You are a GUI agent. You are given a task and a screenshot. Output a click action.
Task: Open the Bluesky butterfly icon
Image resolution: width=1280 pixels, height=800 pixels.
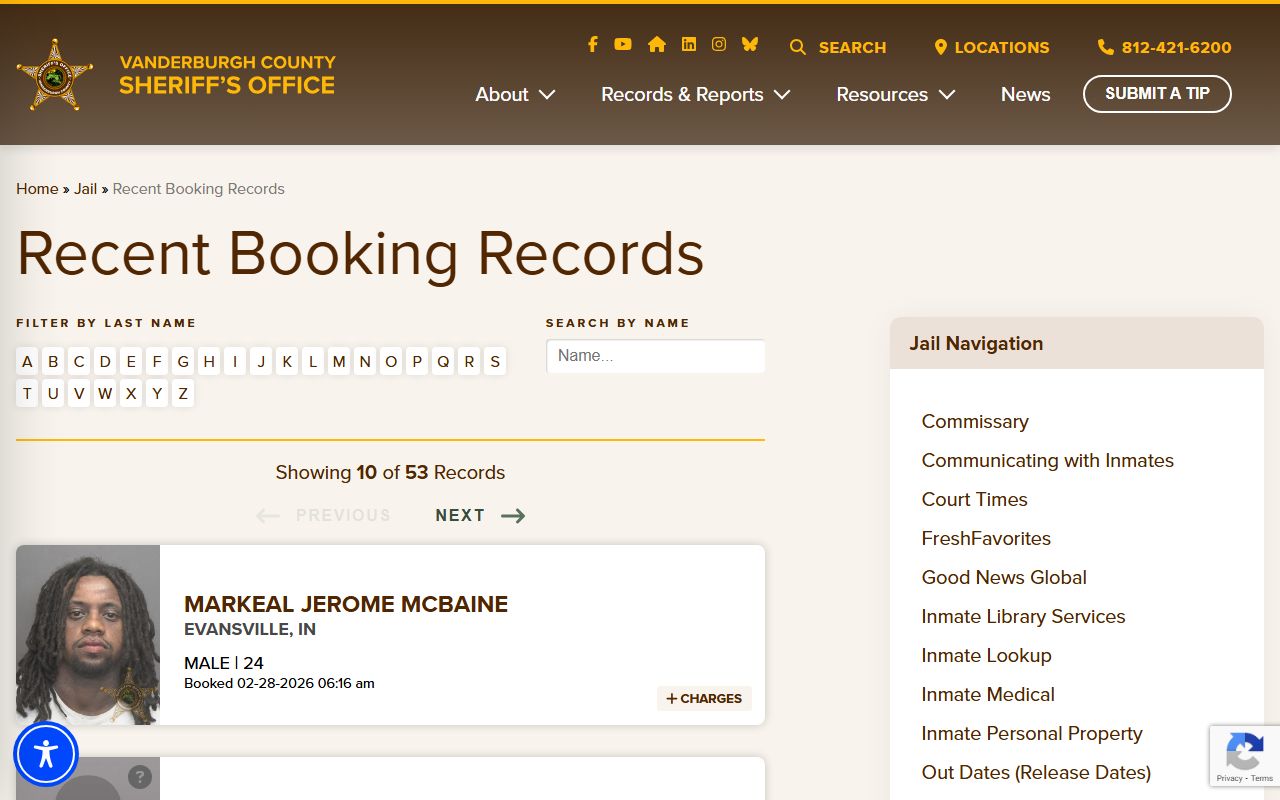click(750, 44)
